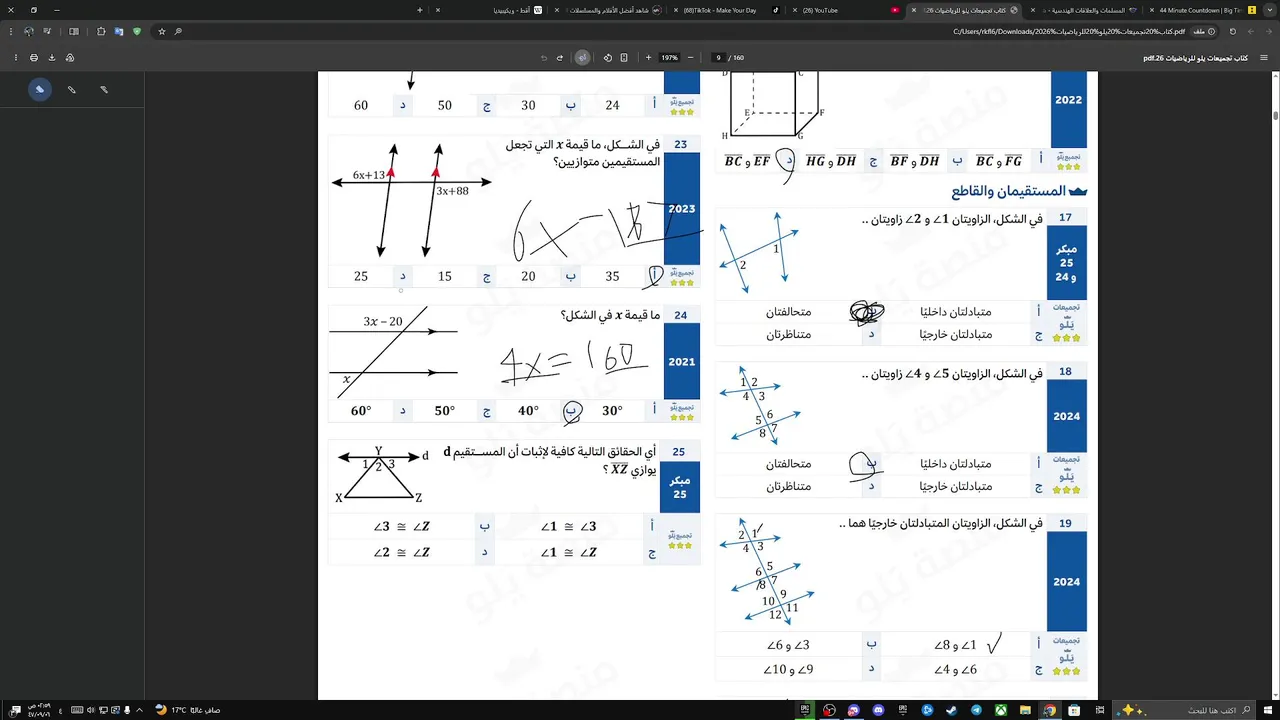Download the PDF file

[x=52, y=57]
